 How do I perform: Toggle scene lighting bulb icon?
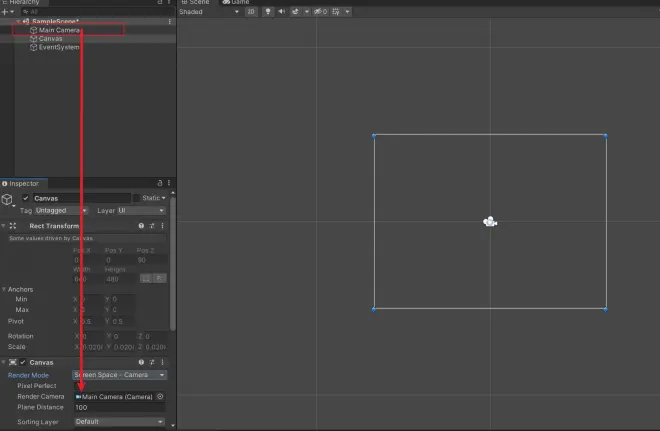pyautogui.click(x=268, y=12)
